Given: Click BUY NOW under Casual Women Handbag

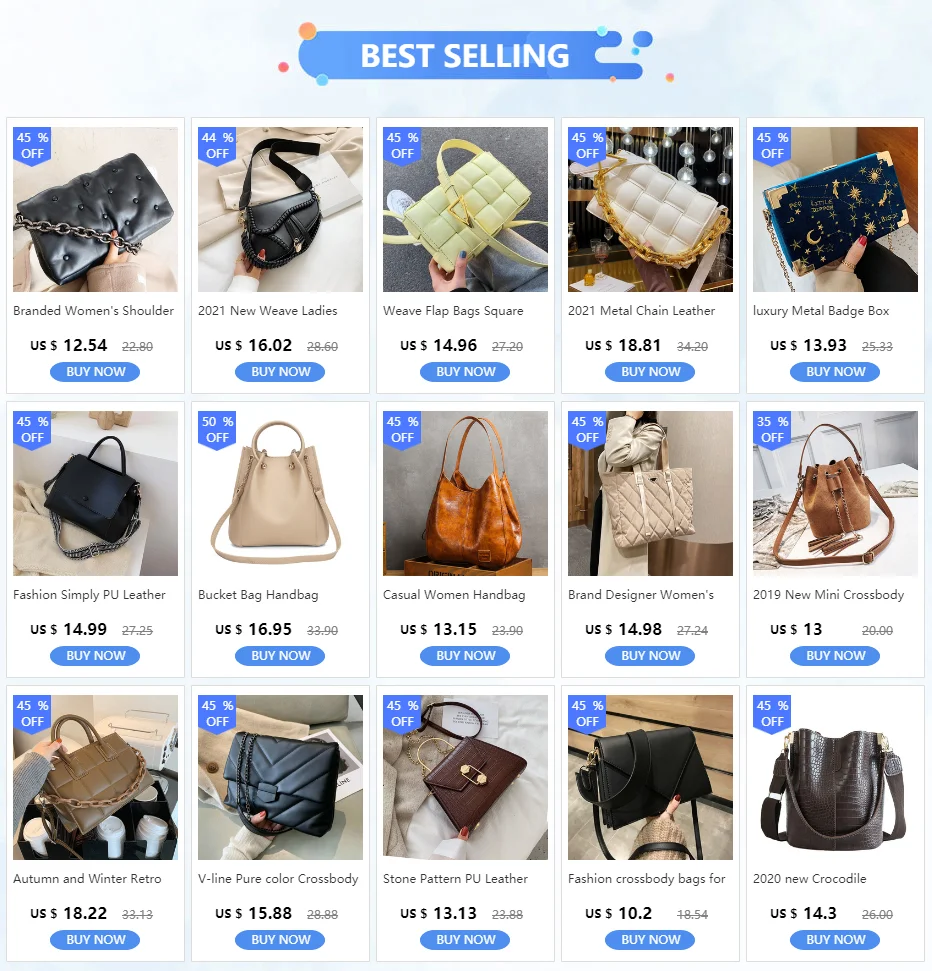Looking at the screenshot, I should (465, 656).
